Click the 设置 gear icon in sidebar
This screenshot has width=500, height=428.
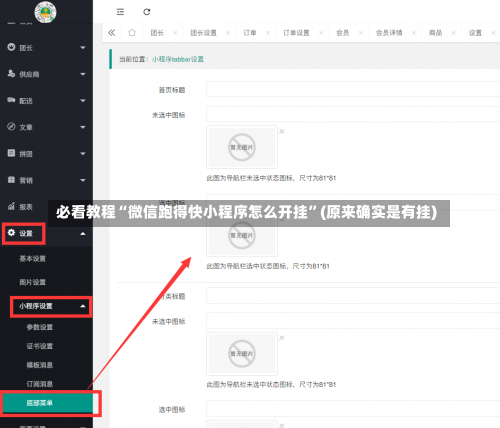(x=11, y=233)
